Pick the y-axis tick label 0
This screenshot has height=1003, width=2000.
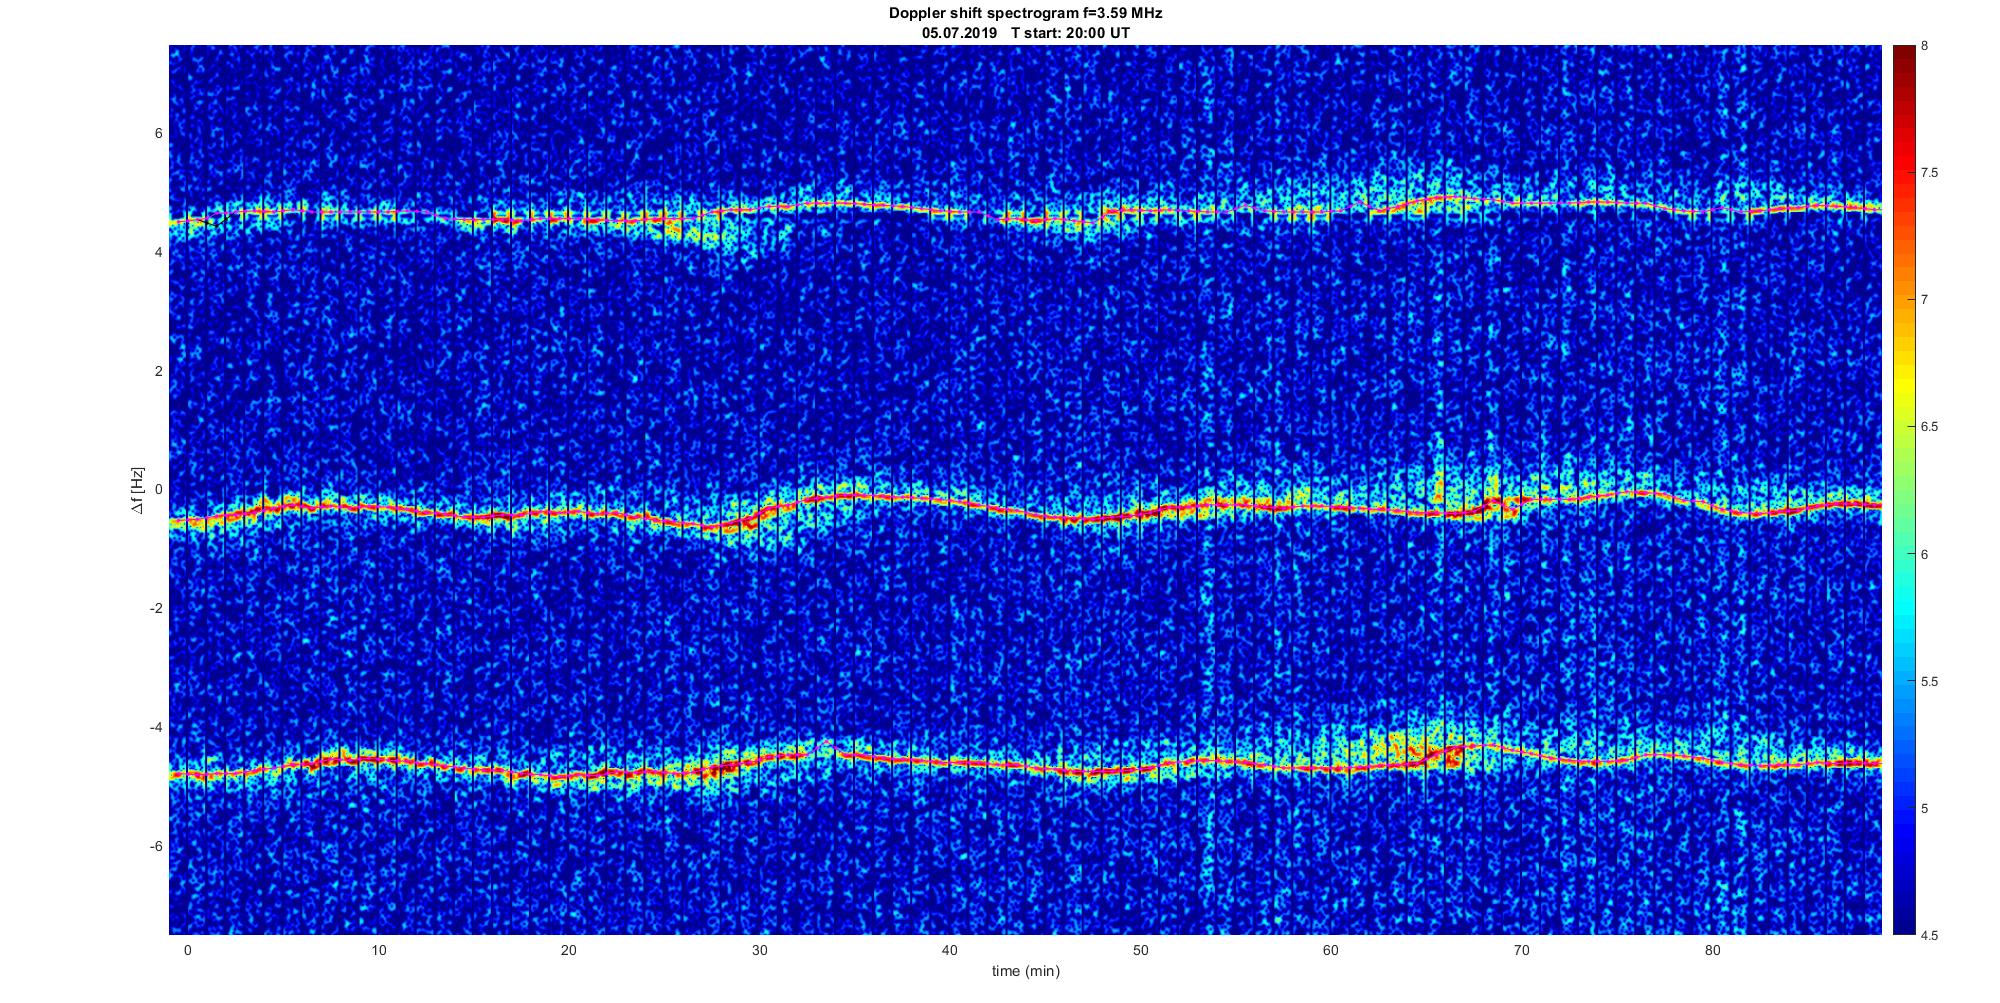pos(159,490)
